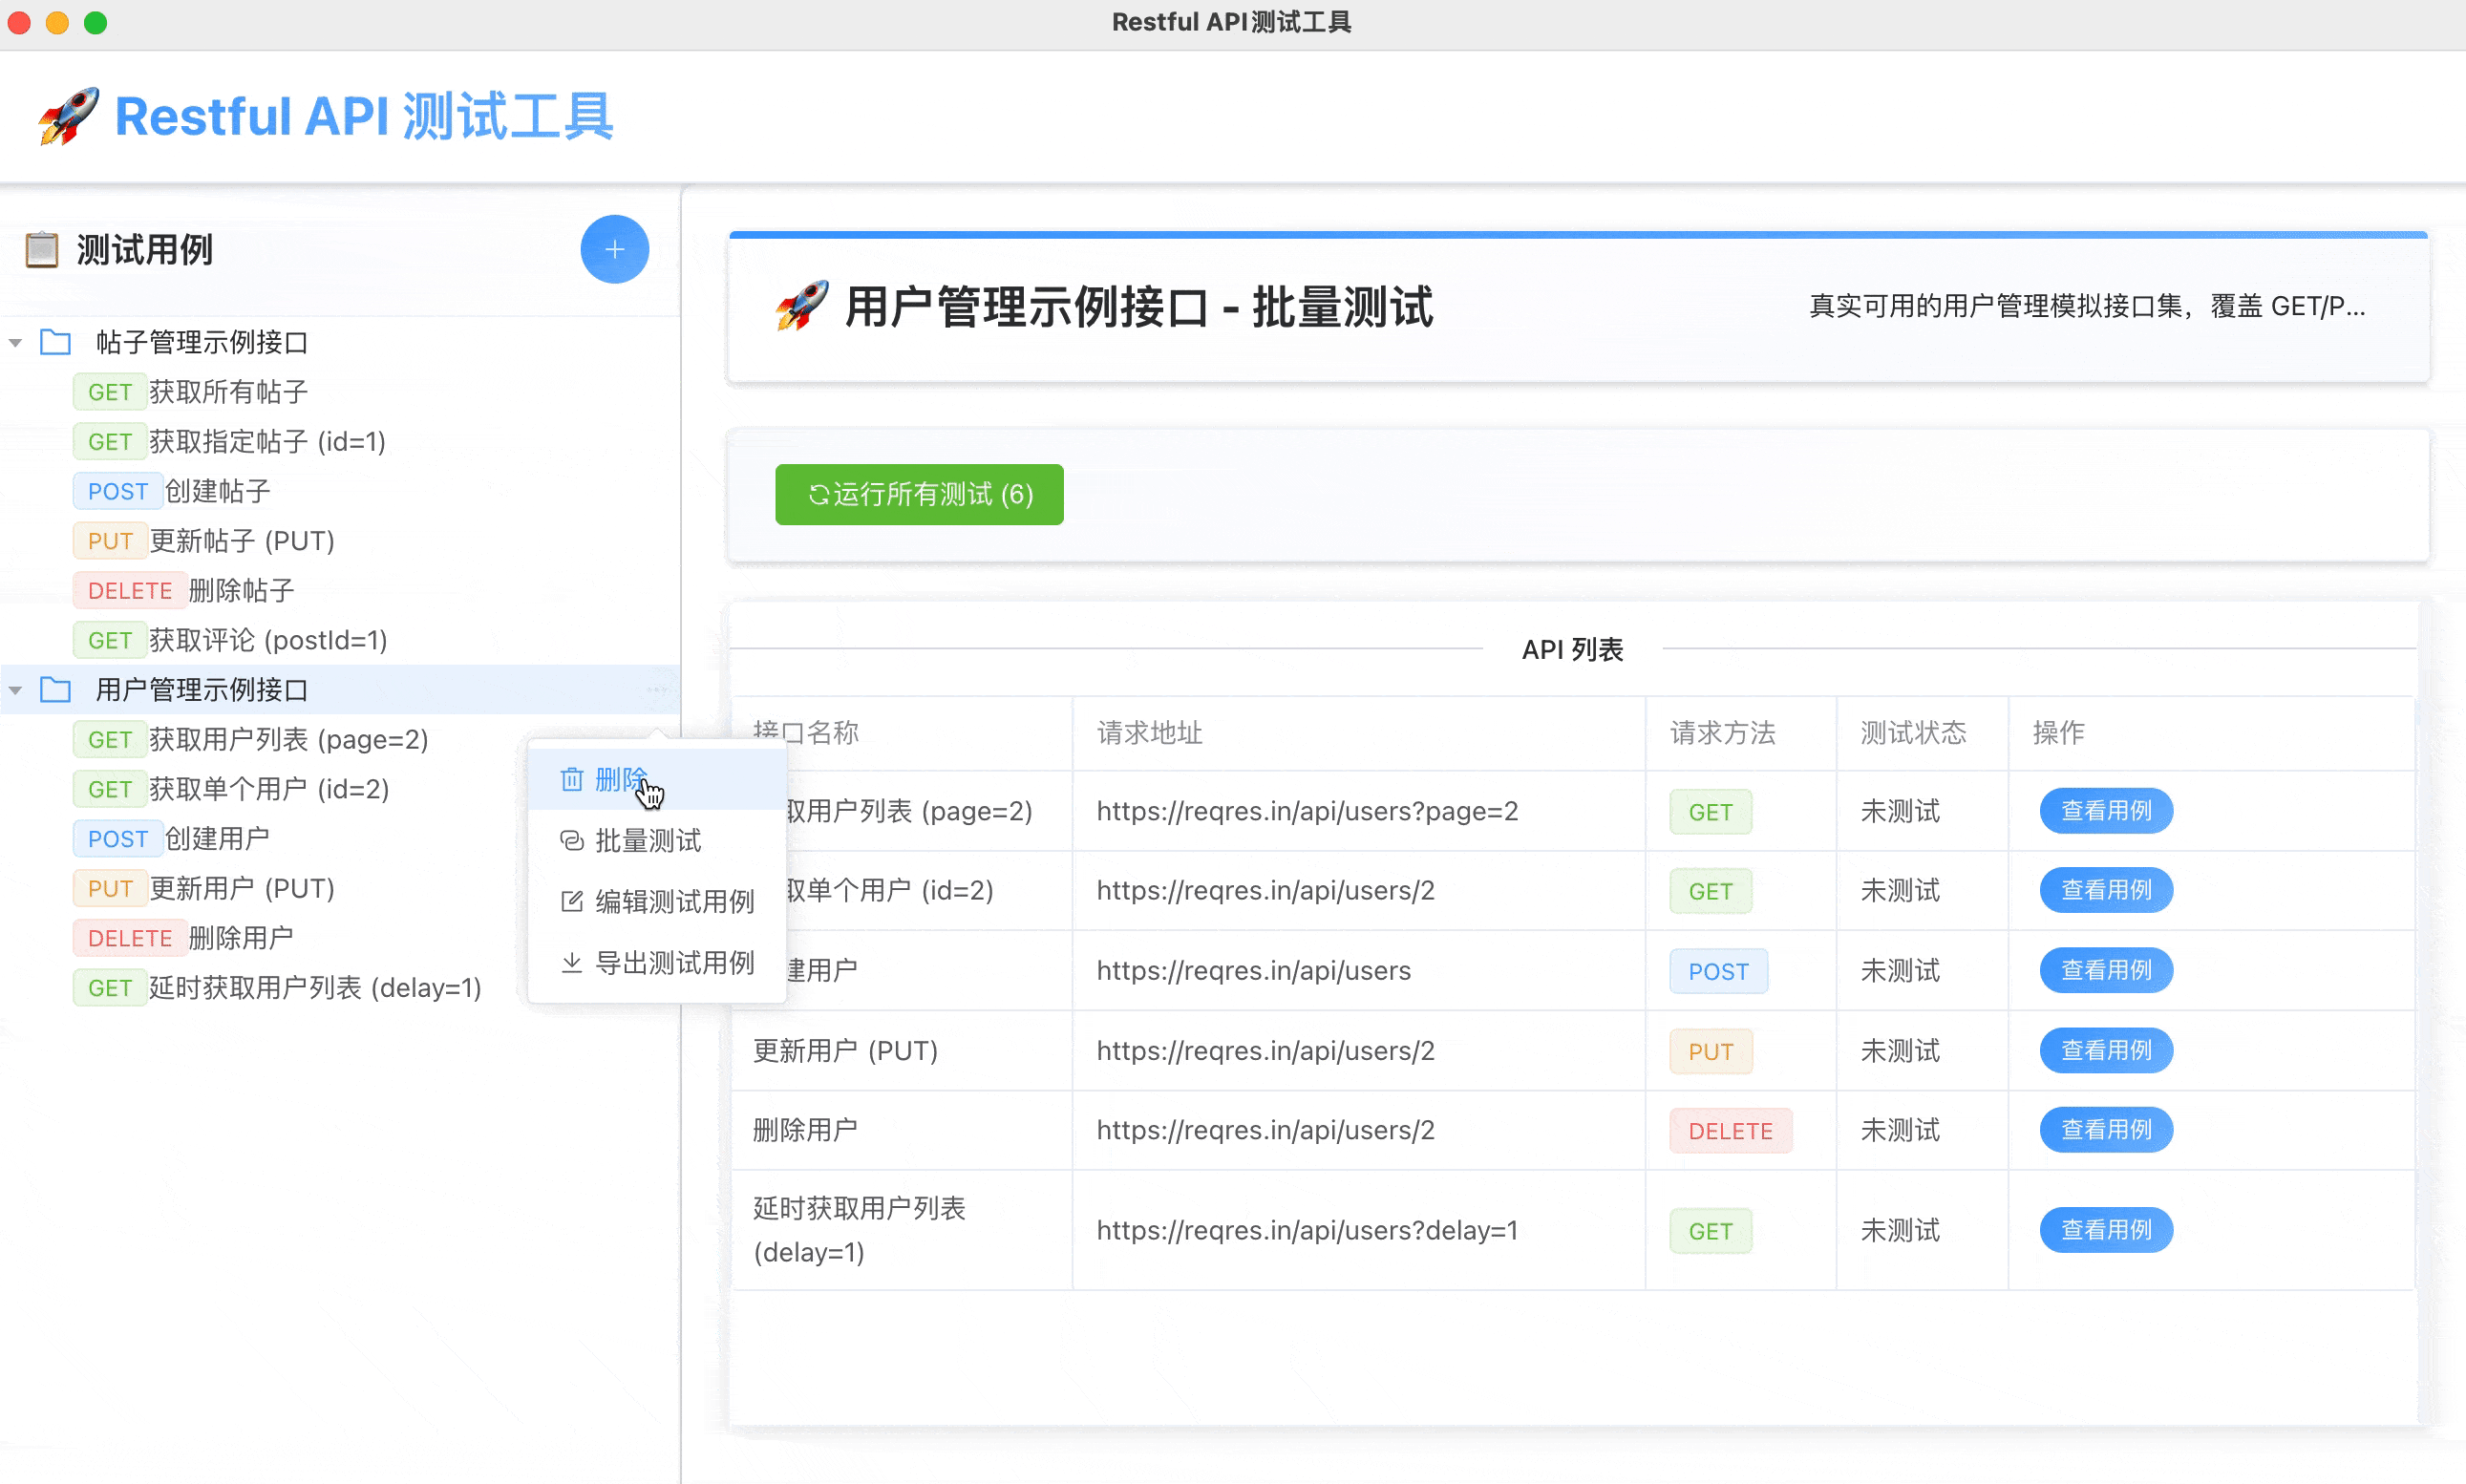The image size is (2466, 1484).
Task: Collapse the 帖子管理示例接口 folder
Action: (15, 341)
